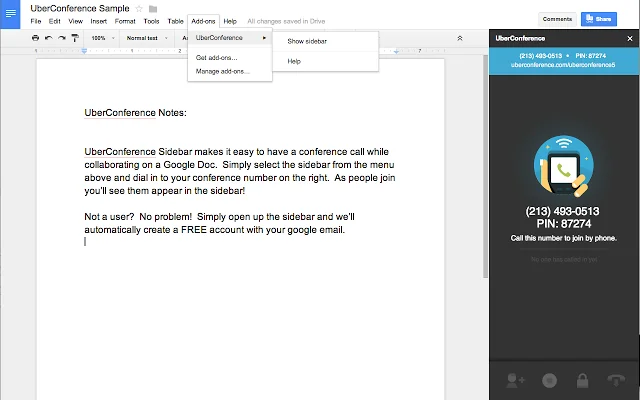Viewport: 640px width, 400px height.
Task: Lock the conference with padlock icon
Action: pyautogui.click(x=582, y=380)
